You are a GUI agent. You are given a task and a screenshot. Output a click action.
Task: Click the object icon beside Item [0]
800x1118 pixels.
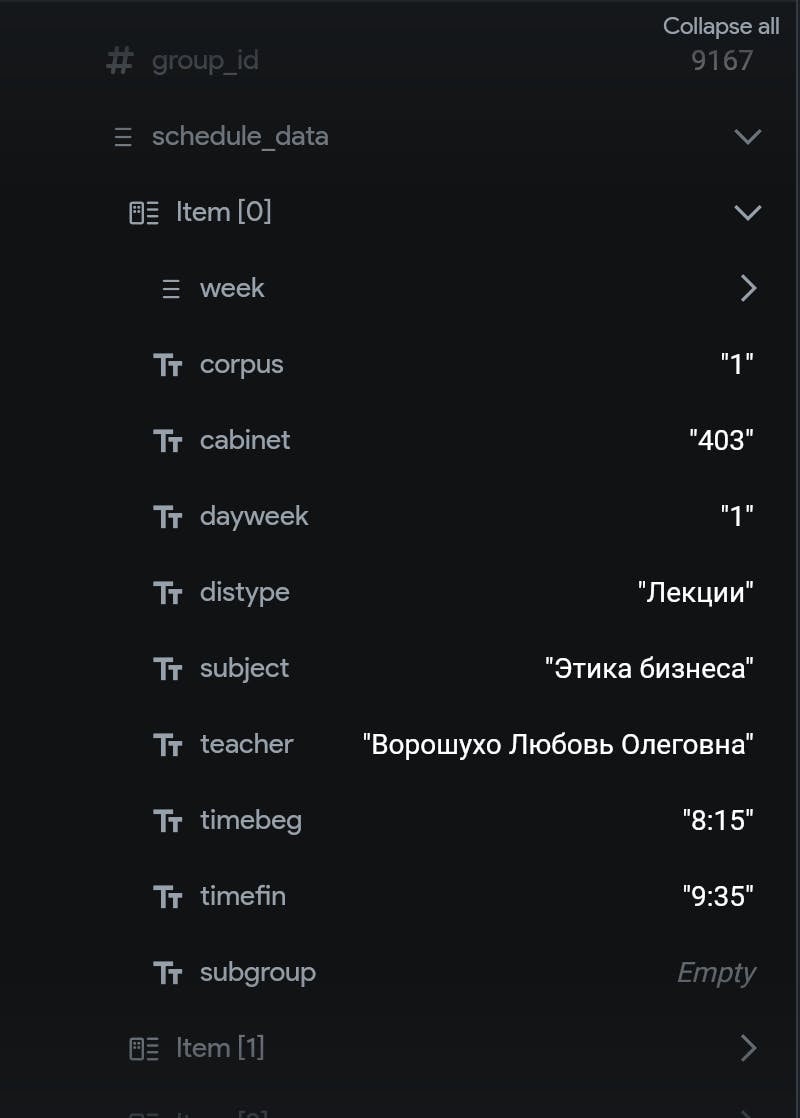(x=143, y=212)
